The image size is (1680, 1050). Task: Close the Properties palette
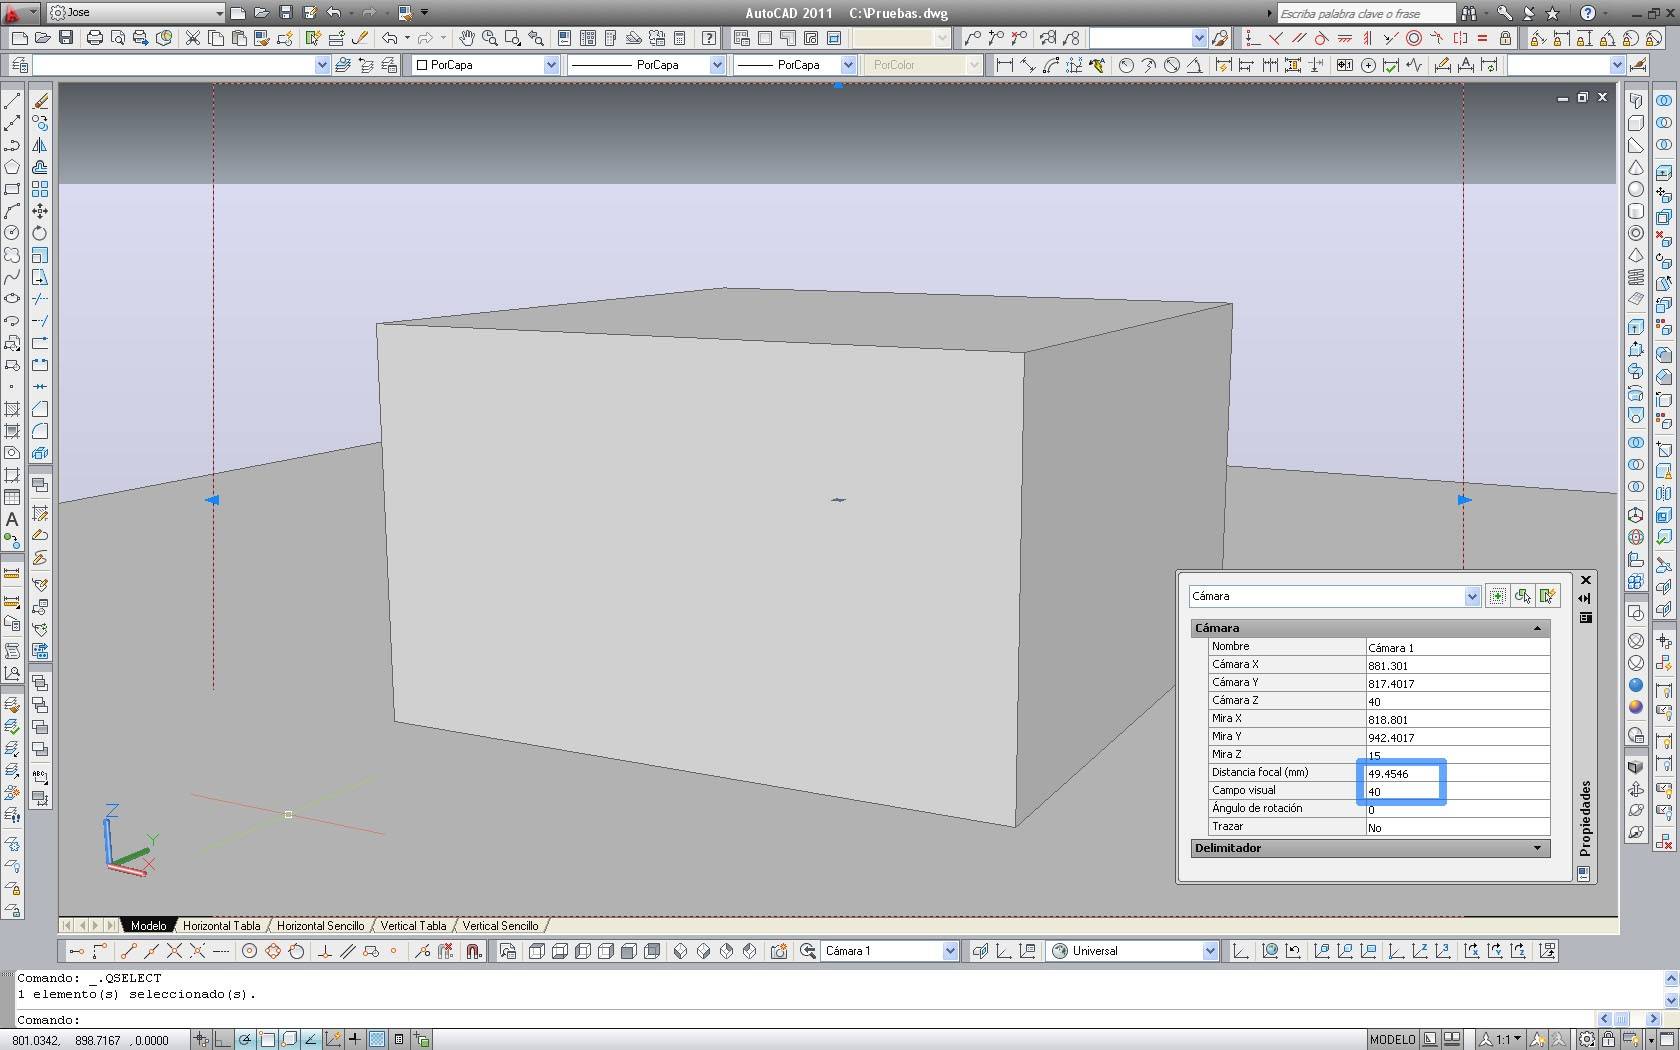(1585, 580)
